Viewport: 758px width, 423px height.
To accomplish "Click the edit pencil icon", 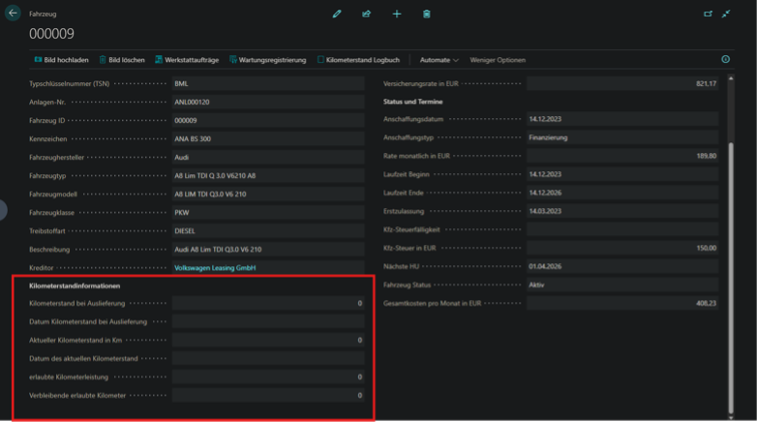I will pyautogui.click(x=337, y=14).
